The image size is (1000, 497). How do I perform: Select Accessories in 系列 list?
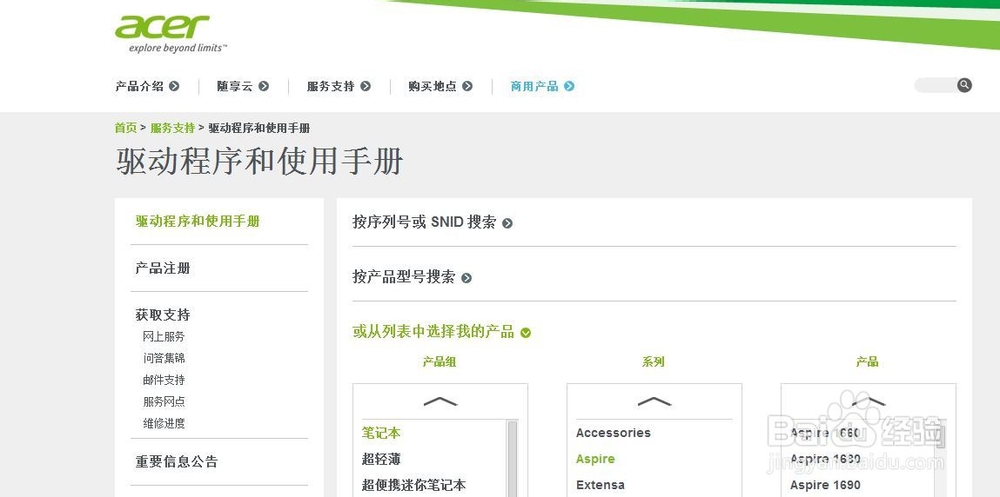point(613,433)
